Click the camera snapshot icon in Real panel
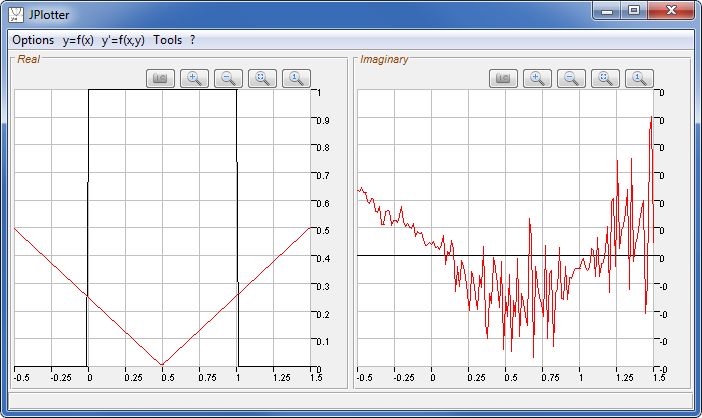Viewport: 702px width, 418px height. pyautogui.click(x=161, y=78)
